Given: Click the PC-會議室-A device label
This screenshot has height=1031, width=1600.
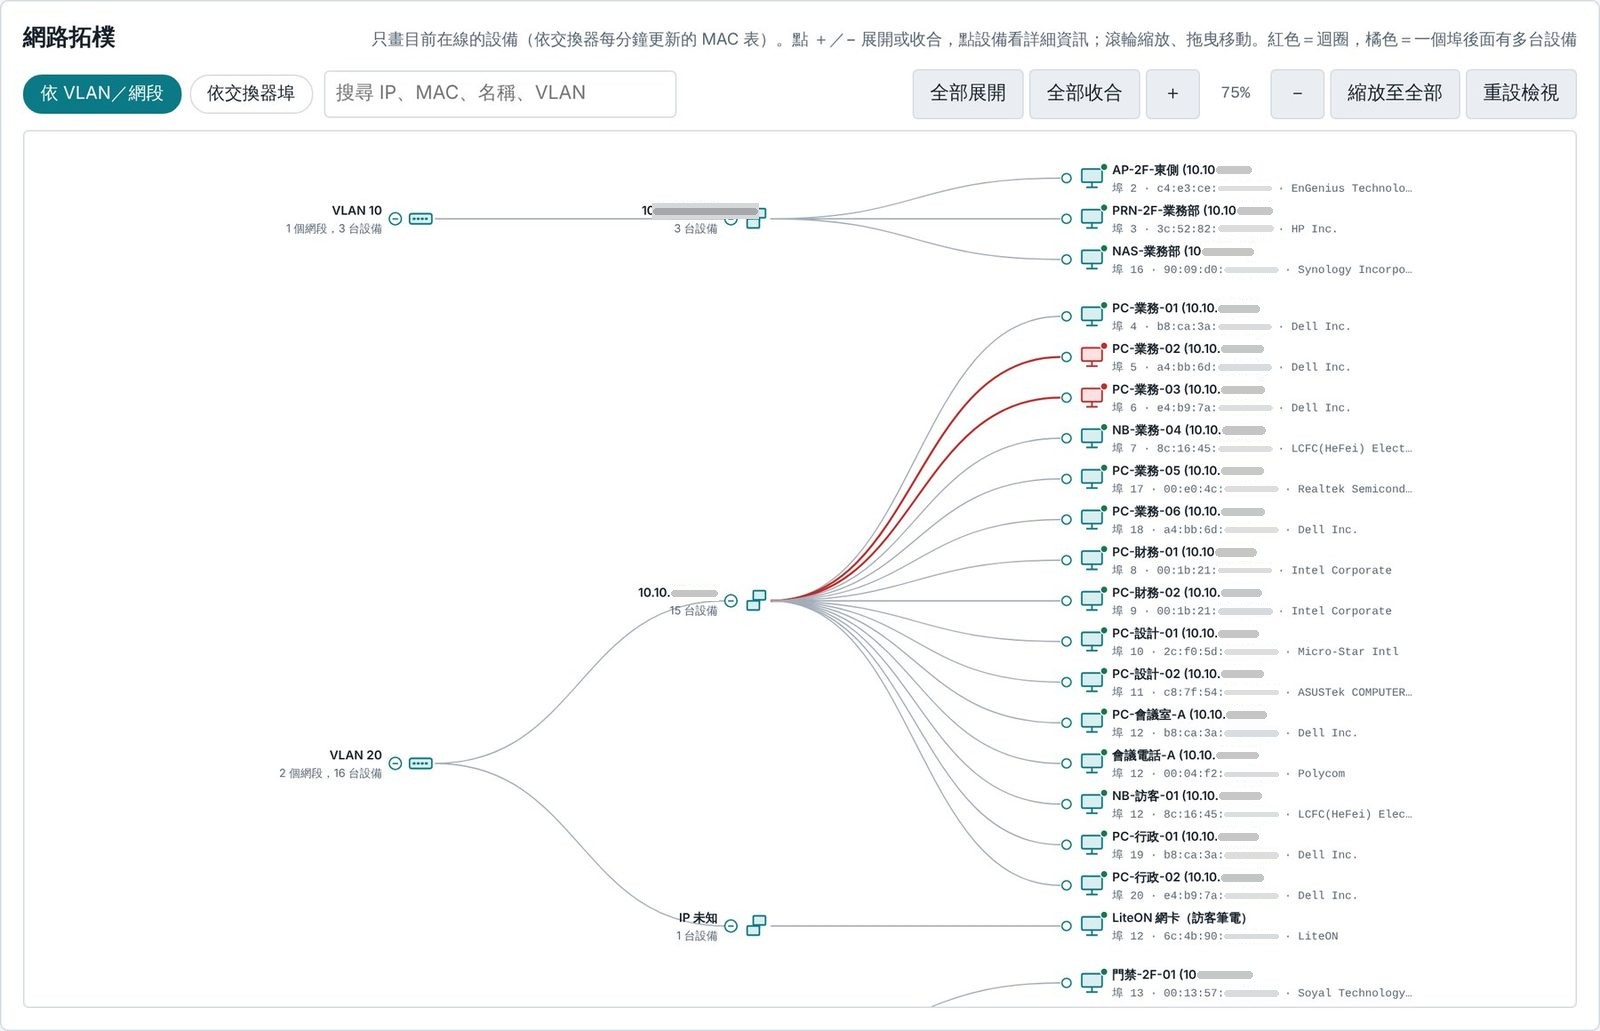Looking at the screenshot, I should (x=1189, y=714).
